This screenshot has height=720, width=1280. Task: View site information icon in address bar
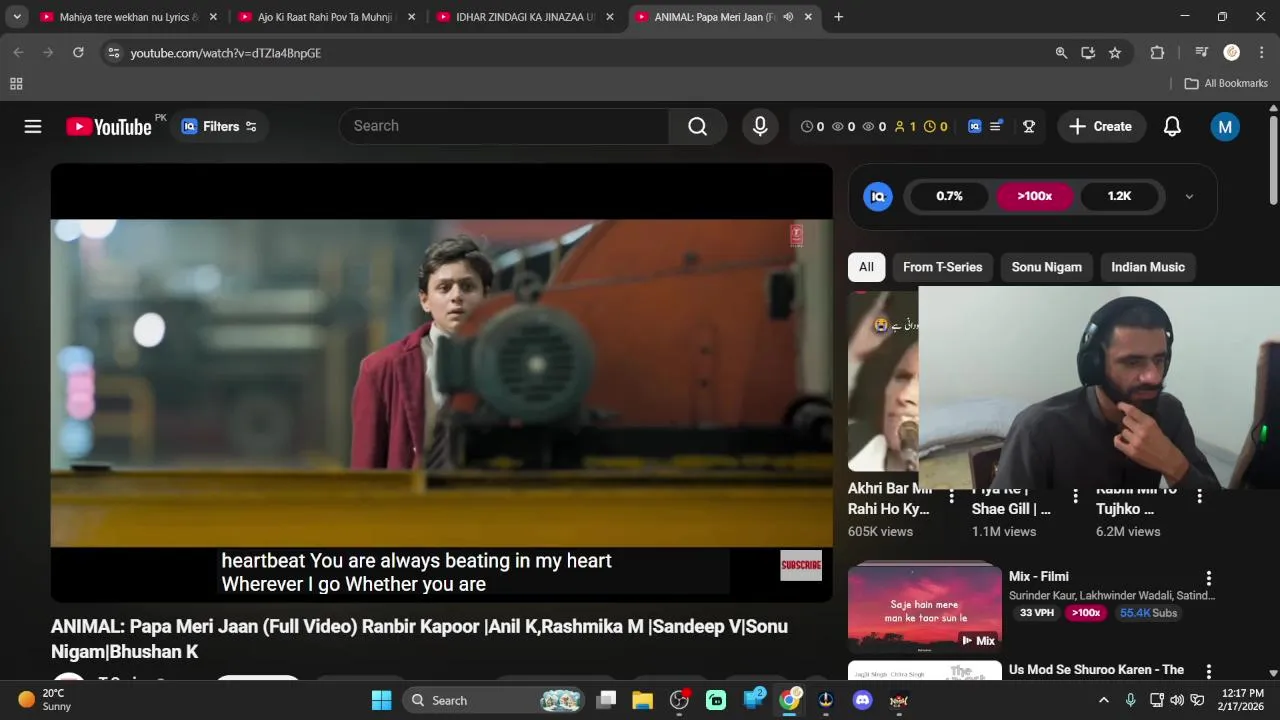[113, 53]
